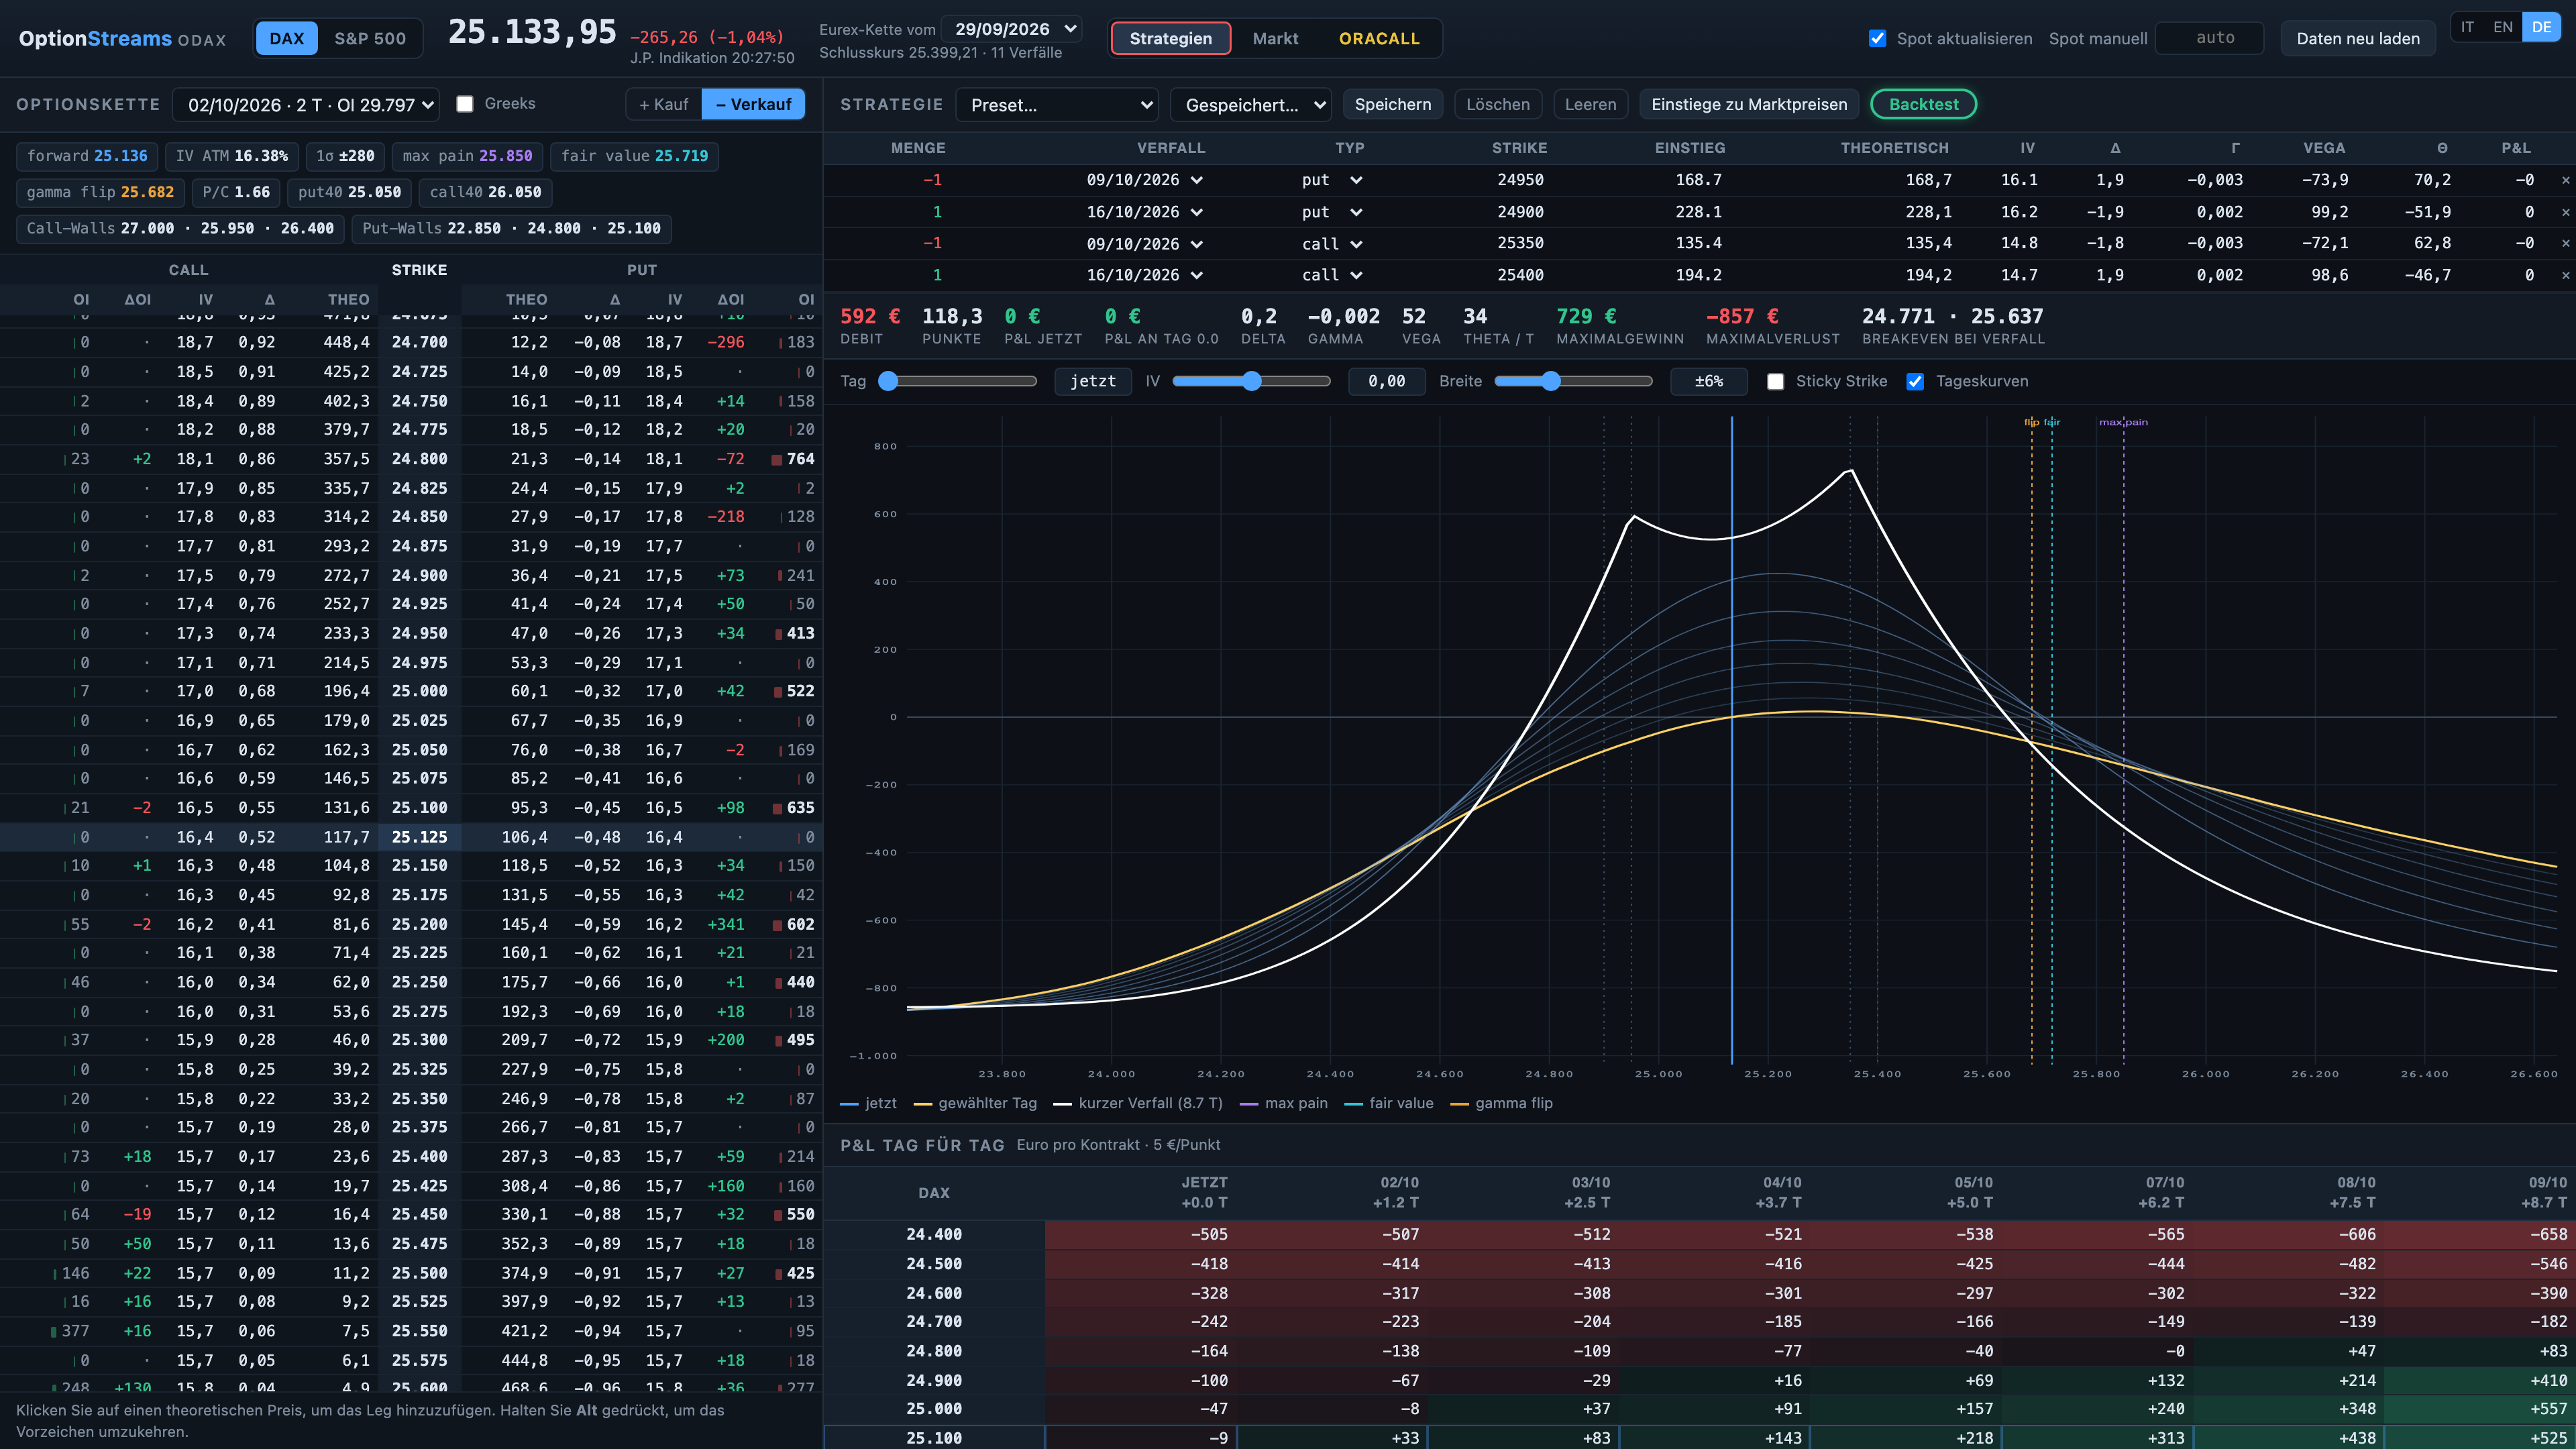Screen dimensions: 2576x1449
Task: Click the 'max pain 25.850' chip
Action: coord(467,156)
